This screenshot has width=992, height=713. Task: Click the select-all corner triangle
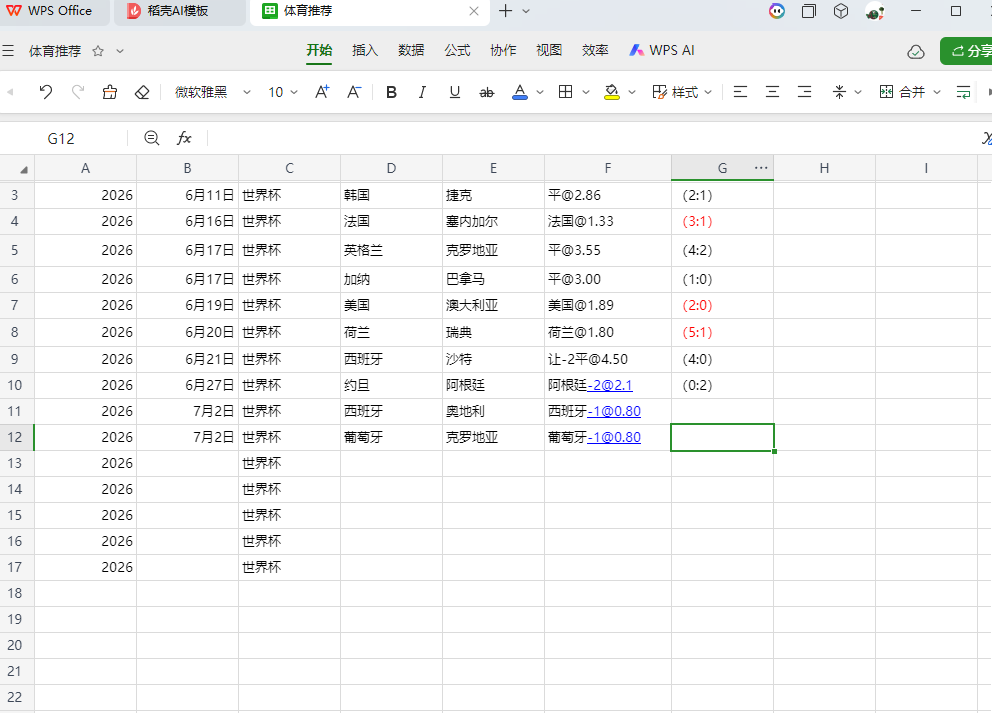click(23, 169)
